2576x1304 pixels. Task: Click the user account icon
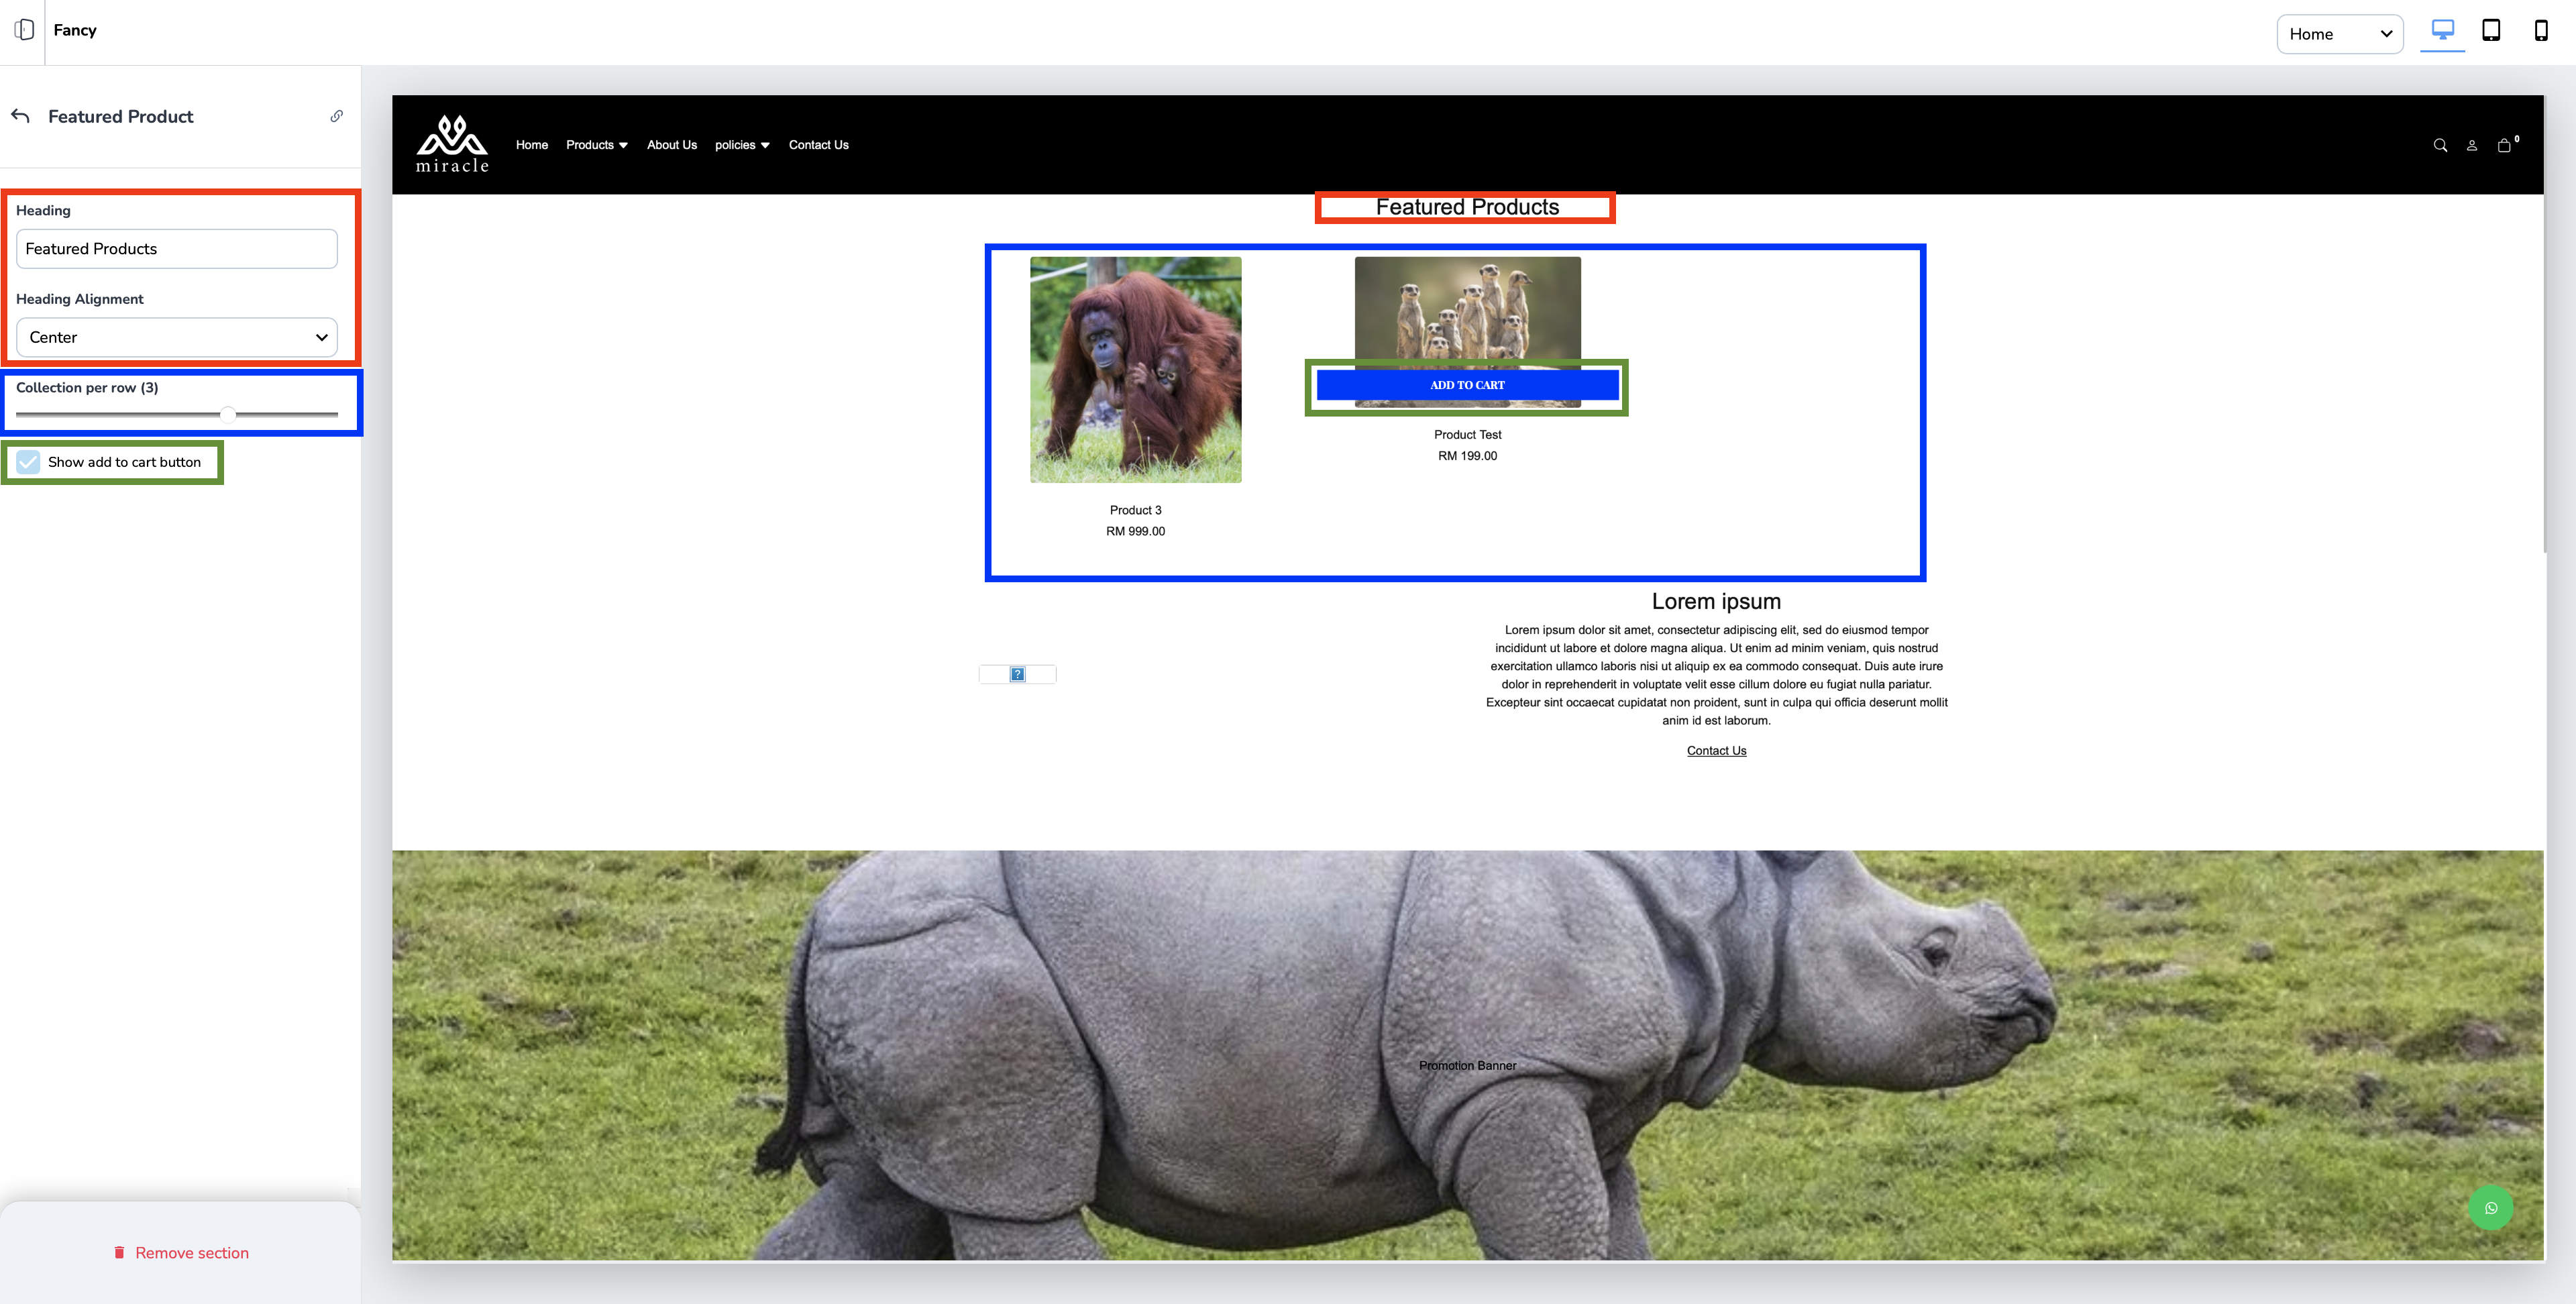tap(2472, 146)
